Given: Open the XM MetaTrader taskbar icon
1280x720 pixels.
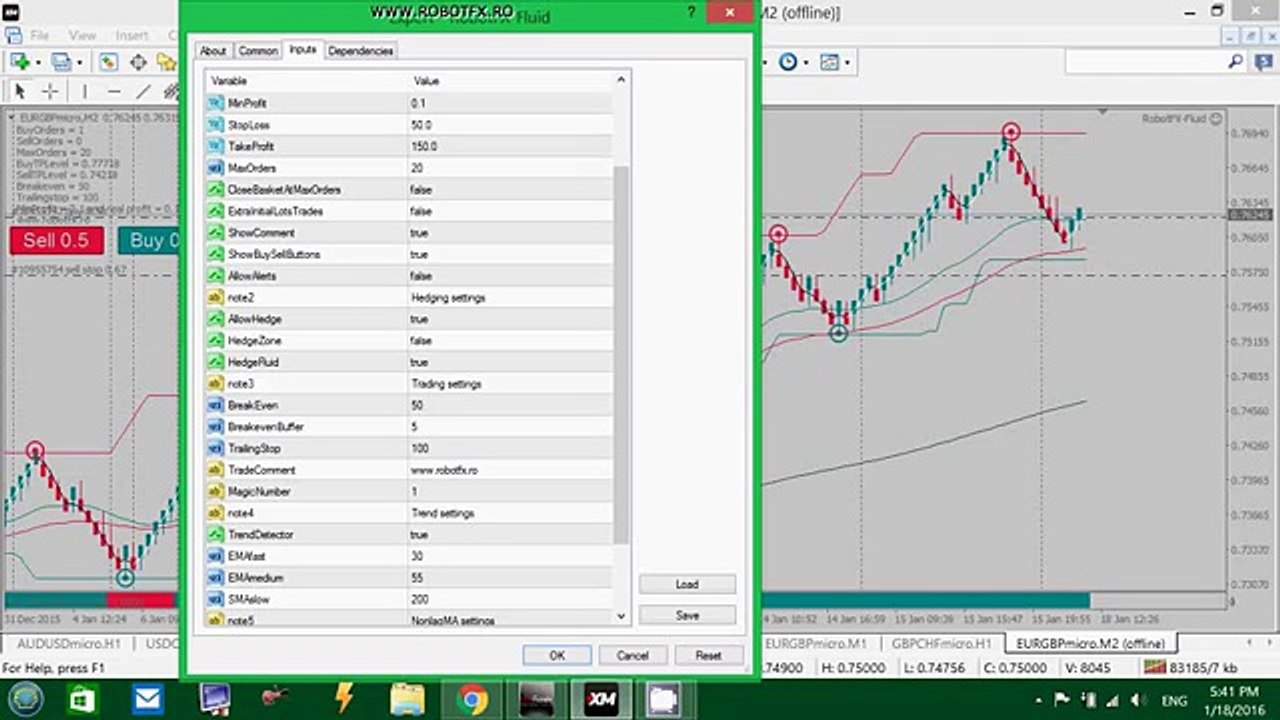Looking at the screenshot, I should click(x=601, y=699).
